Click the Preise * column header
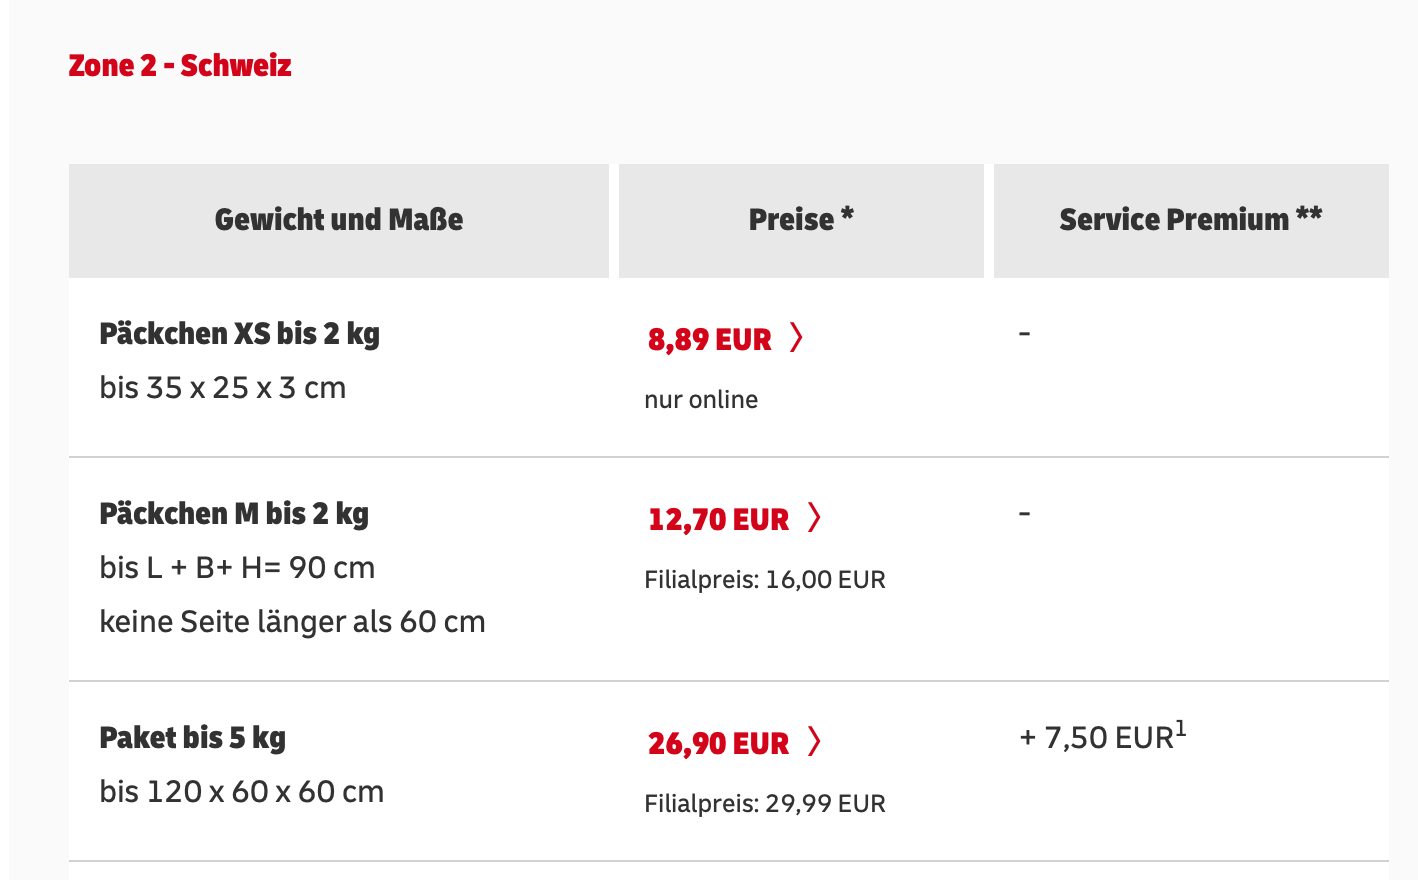The width and height of the screenshot is (1418, 880). [801, 220]
